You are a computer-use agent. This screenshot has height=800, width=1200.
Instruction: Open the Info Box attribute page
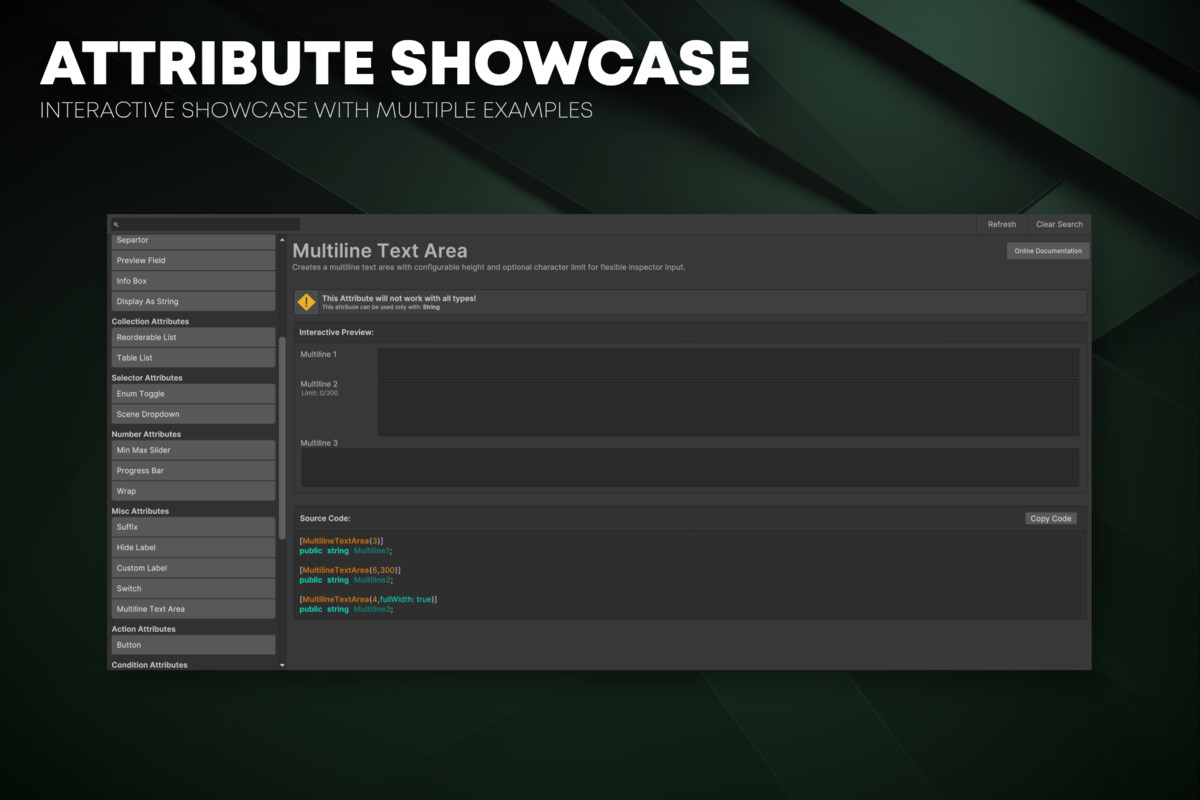click(x=193, y=281)
